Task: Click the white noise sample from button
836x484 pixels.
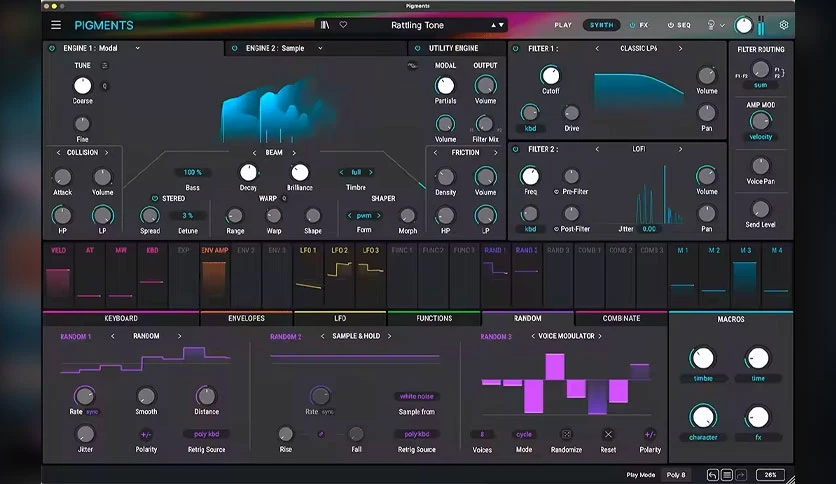Action: click(x=416, y=396)
